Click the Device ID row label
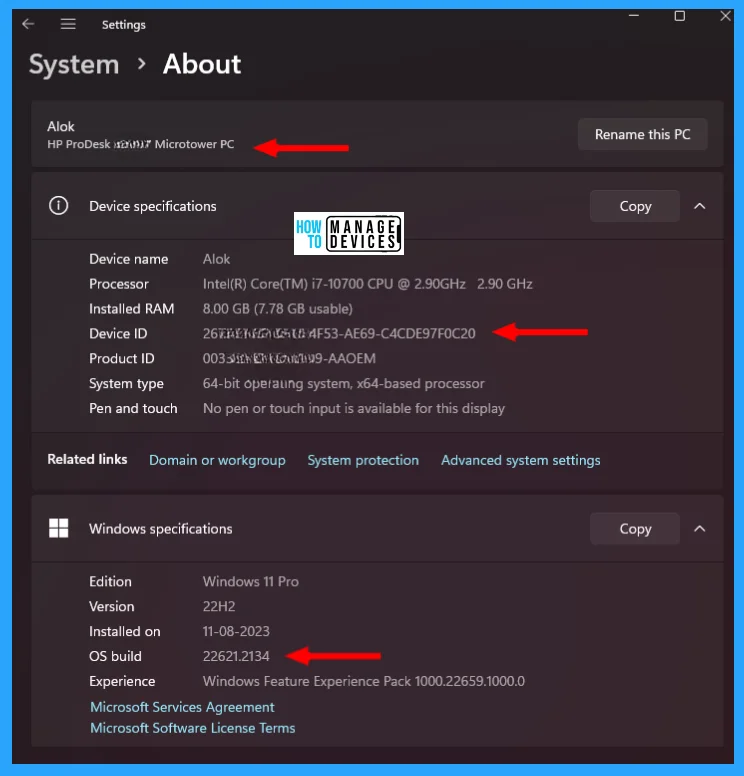 pyautogui.click(x=118, y=334)
